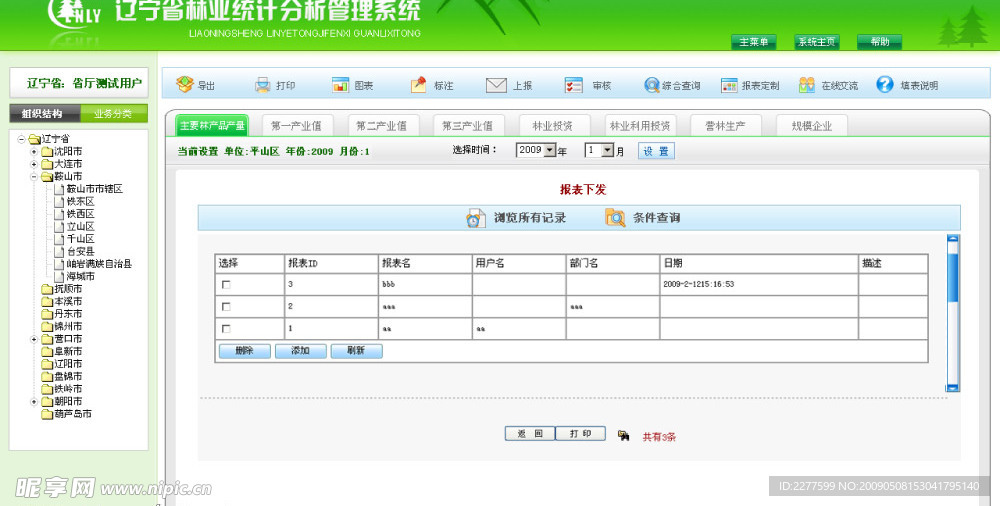Collapse the 鞍山市 tree node

point(34,176)
